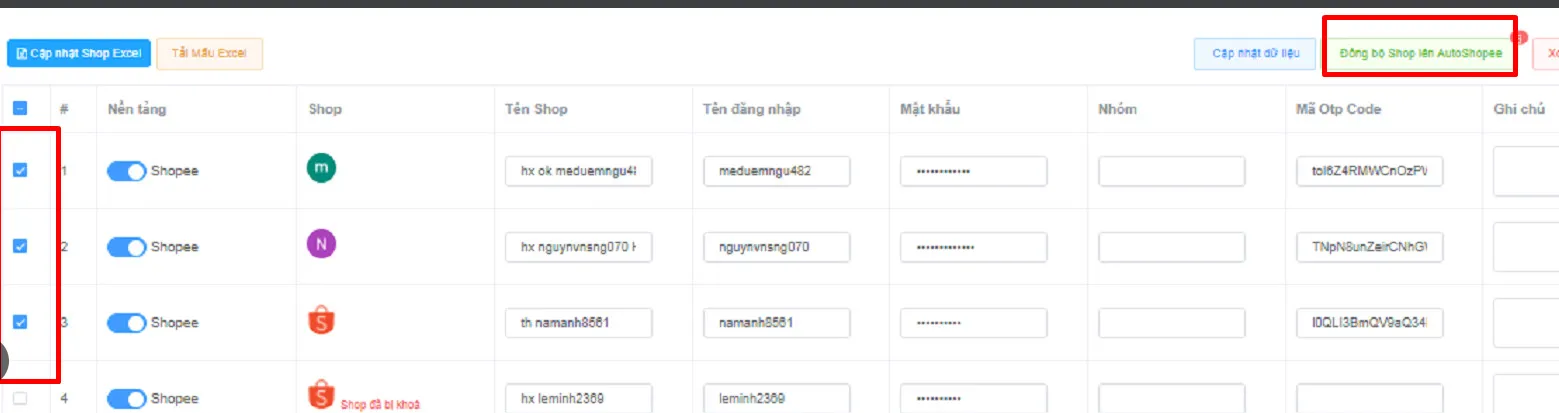1559x413 pixels.
Task: Click login name field 'nguynvnsng070'
Action: [777, 247]
